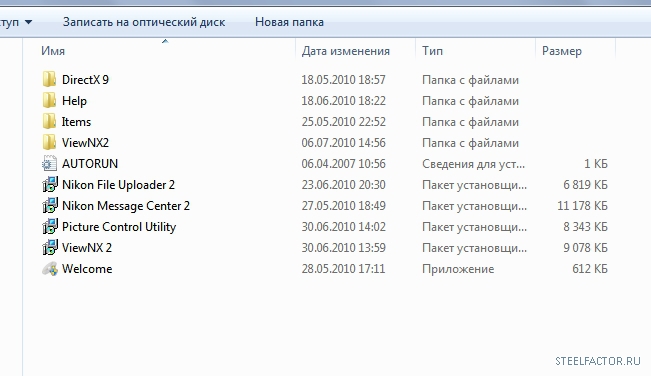Screen dimensions: 651x376
Task: Click "Новая папка" toolbar button
Action: pos(289,22)
